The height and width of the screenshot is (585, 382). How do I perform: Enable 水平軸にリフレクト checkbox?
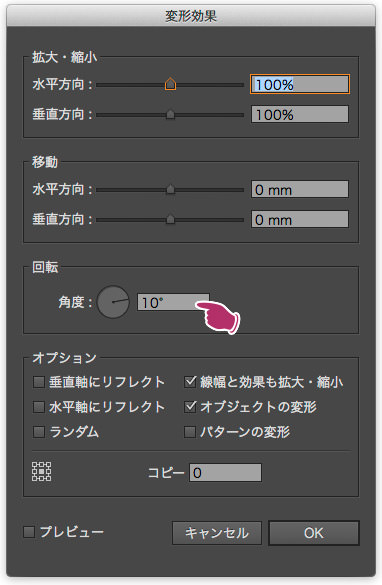pyautogui.click(x=39, y=407)
